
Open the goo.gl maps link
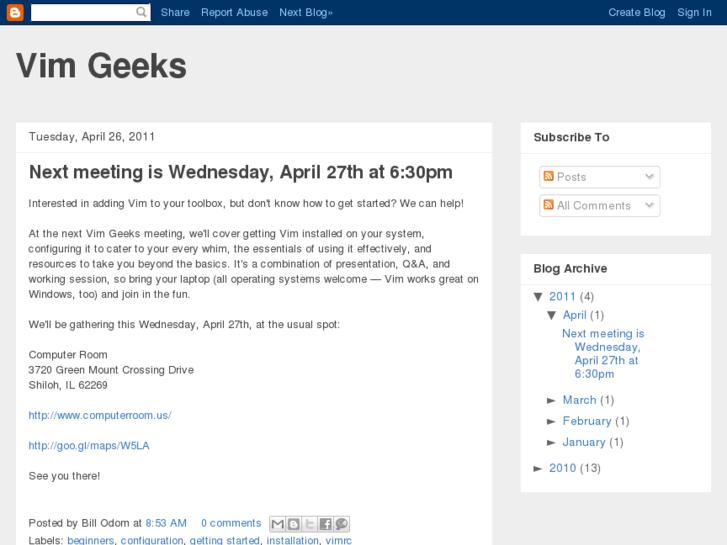pos(89,445)
